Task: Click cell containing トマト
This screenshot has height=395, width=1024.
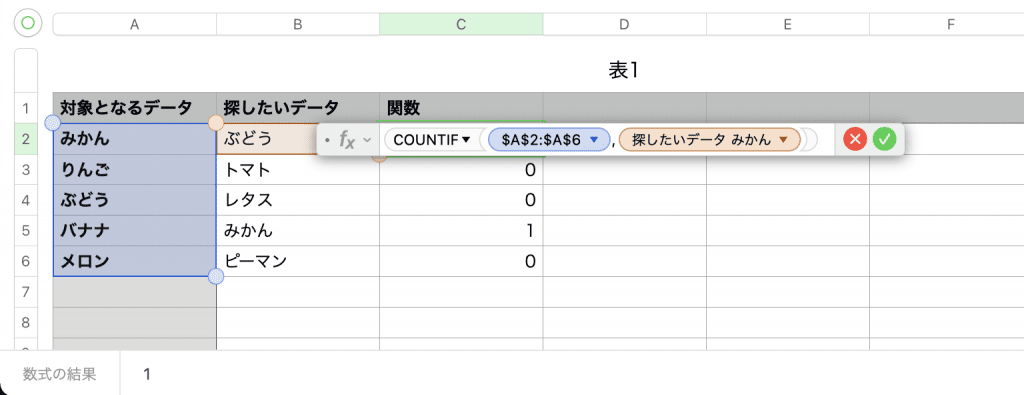Action: (298, 170)
